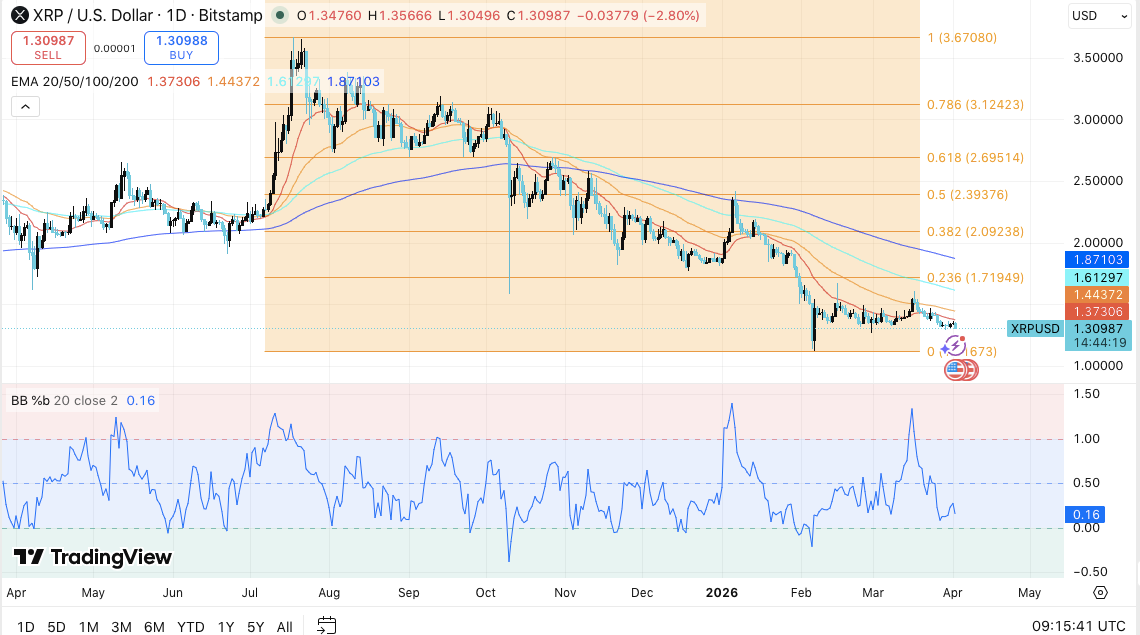Open the USD currency dropdown
Screen dimensions: 1140x635
(x=1099, y=16)
